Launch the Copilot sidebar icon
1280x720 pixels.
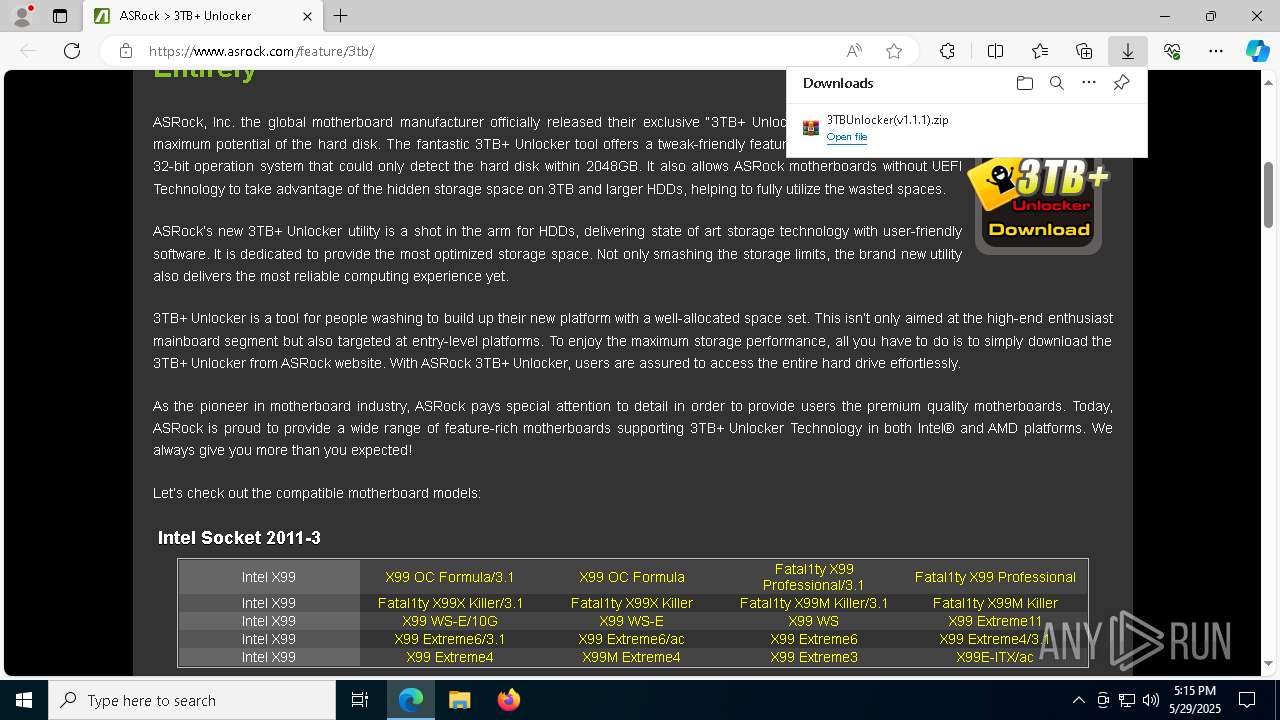(1258, 51)
